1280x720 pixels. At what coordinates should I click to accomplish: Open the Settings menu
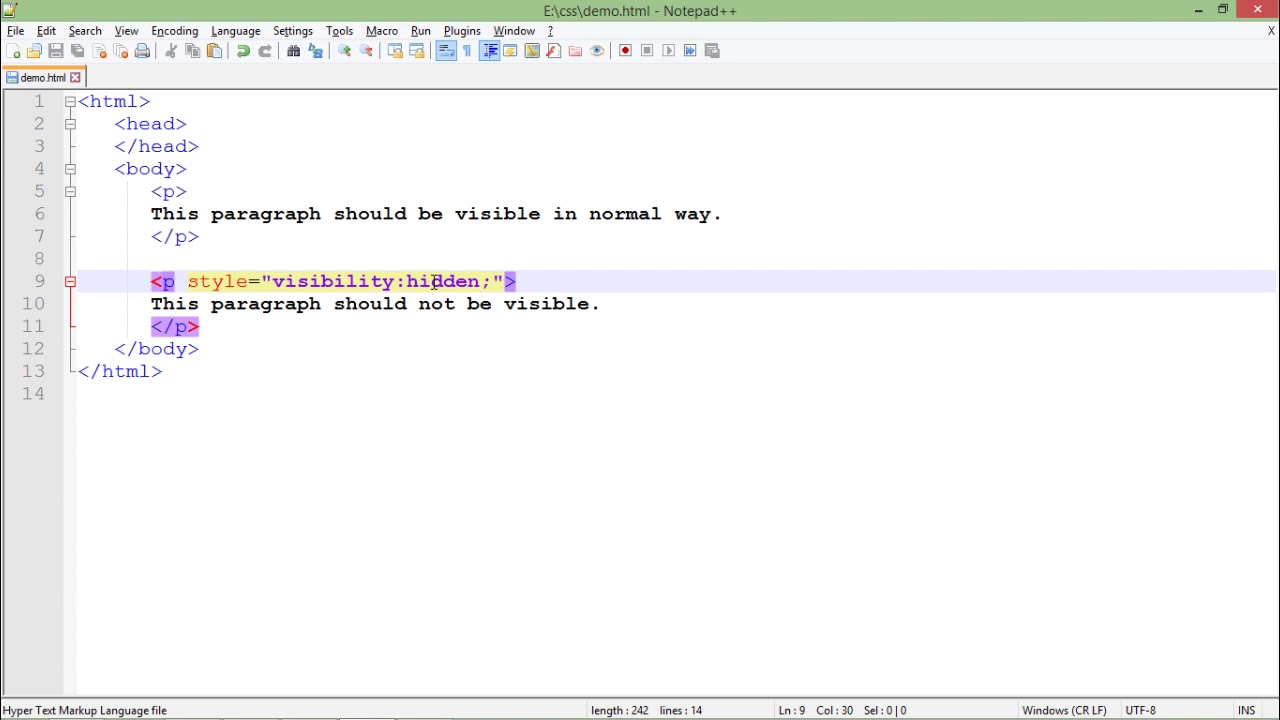click(x=293, y=31)
